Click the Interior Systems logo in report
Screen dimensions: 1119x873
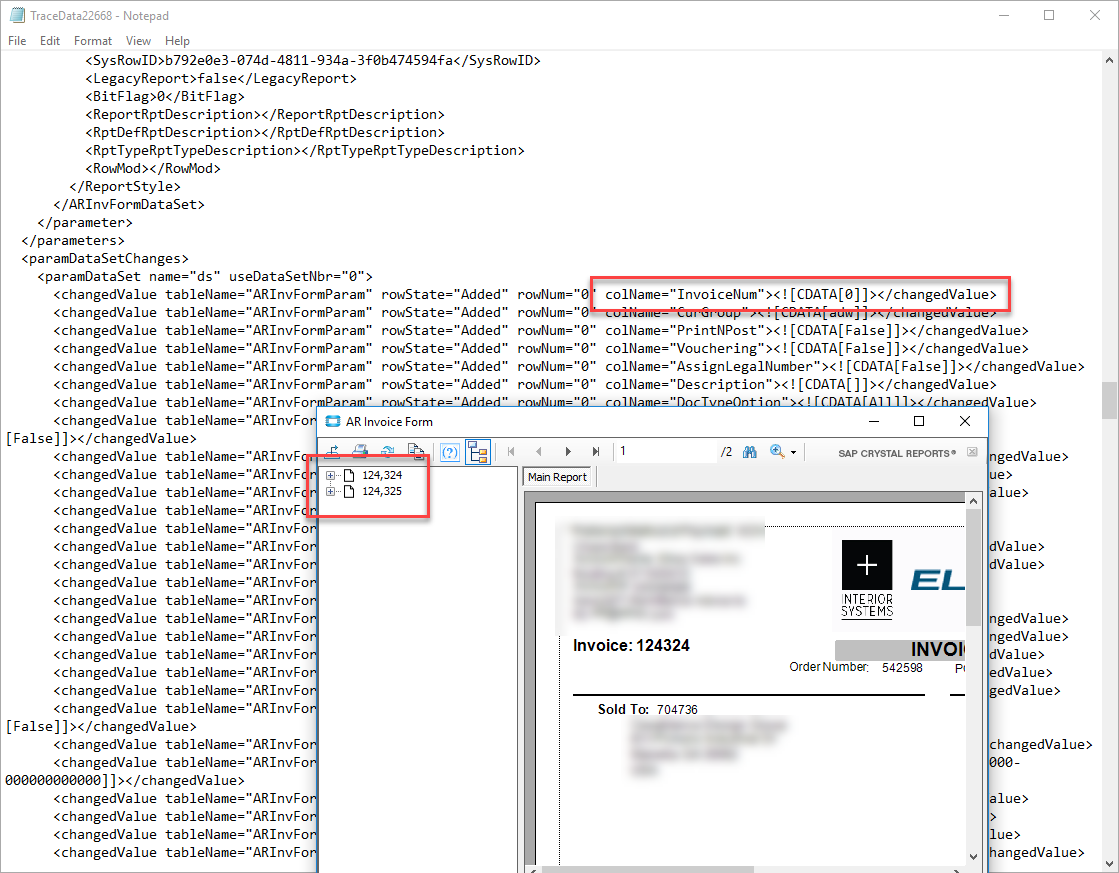tap(867, 580)
